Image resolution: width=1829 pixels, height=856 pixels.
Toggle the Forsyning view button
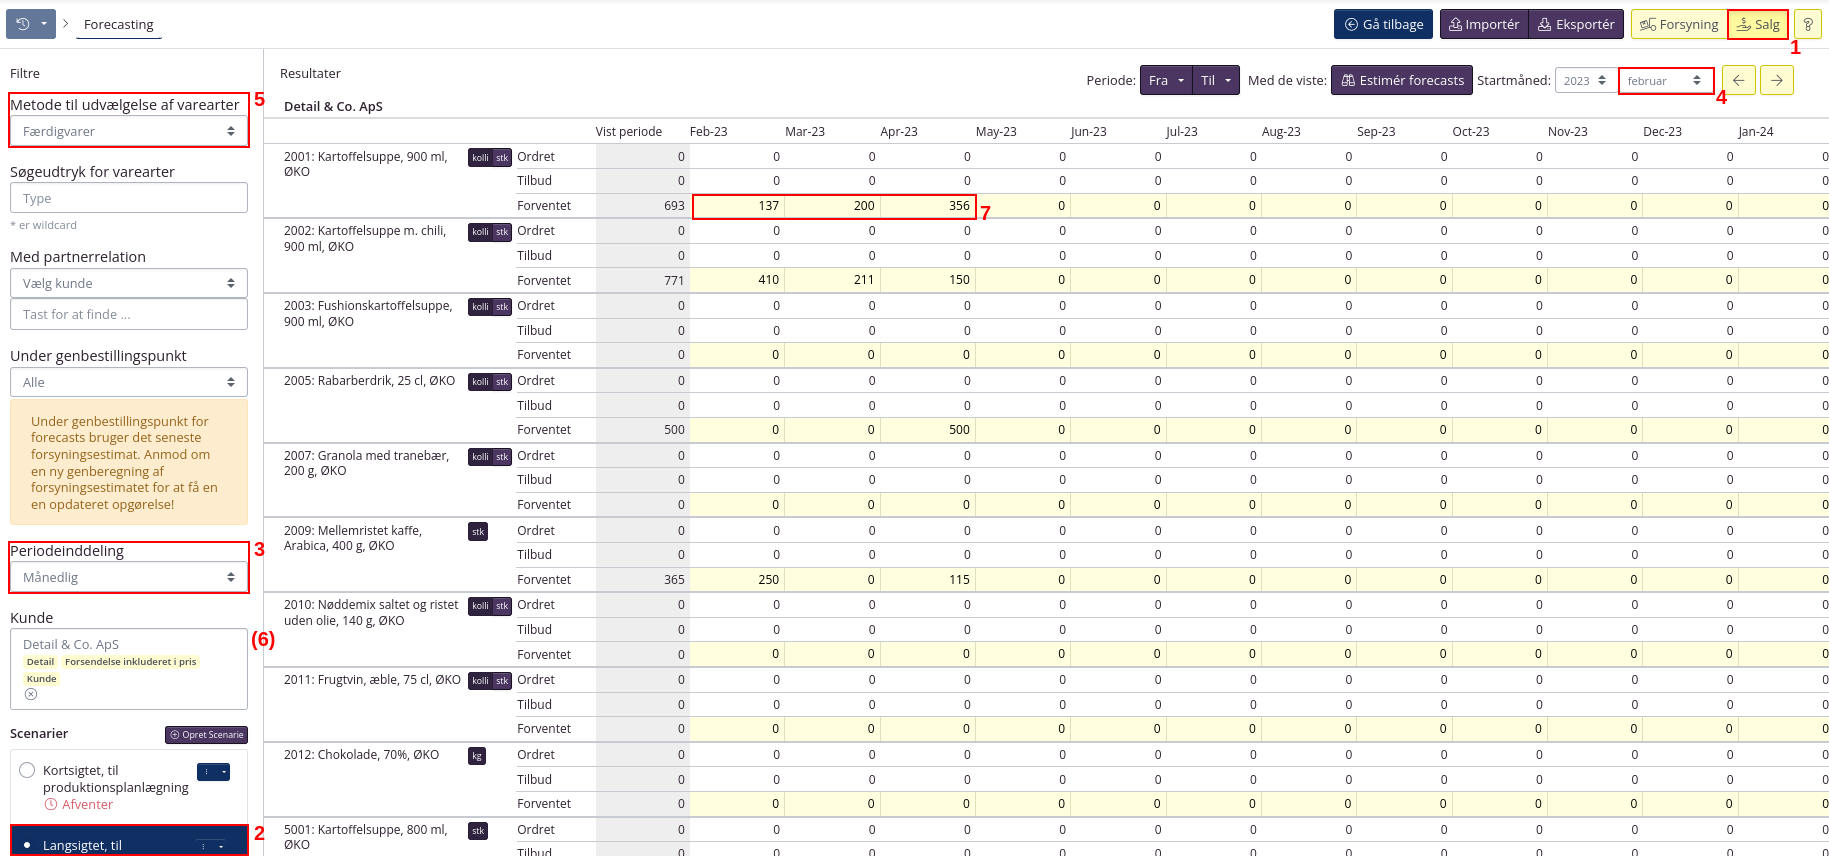1679,24
